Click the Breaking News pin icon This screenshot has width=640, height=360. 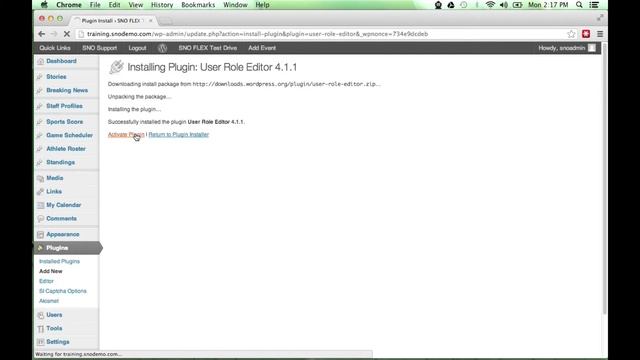(40, 91)
